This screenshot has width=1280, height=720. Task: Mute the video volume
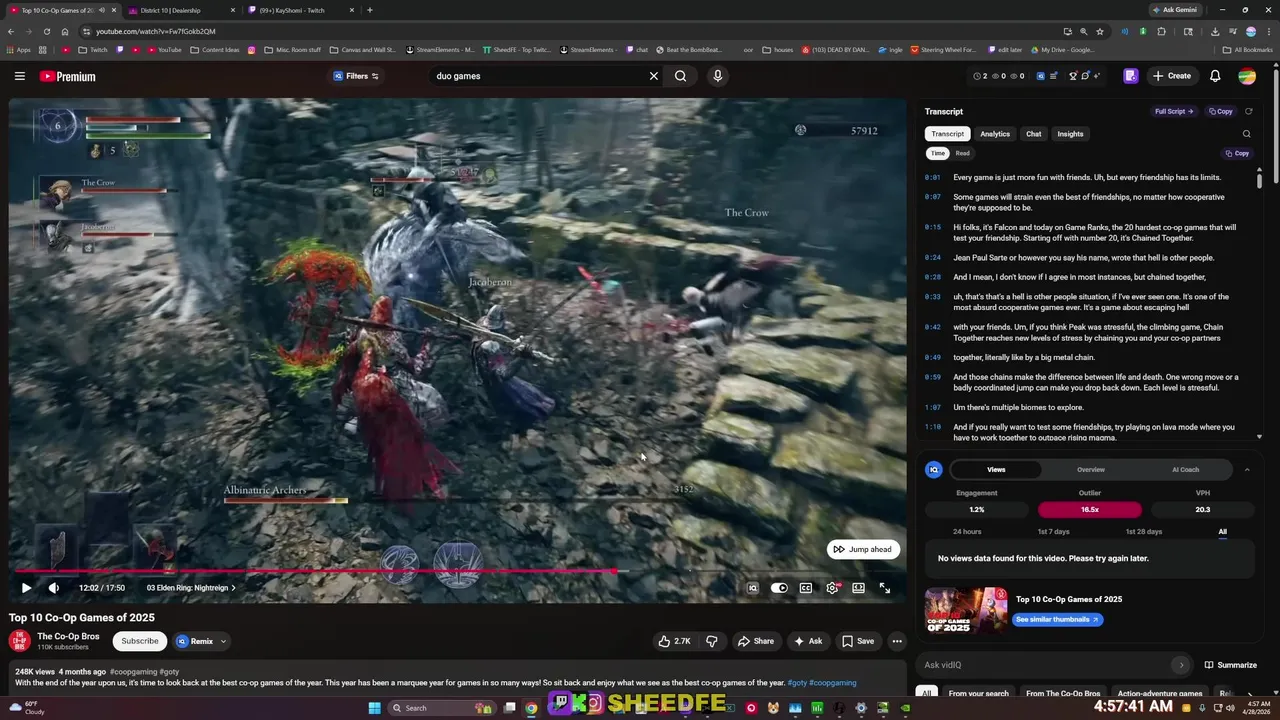(54, 588)
